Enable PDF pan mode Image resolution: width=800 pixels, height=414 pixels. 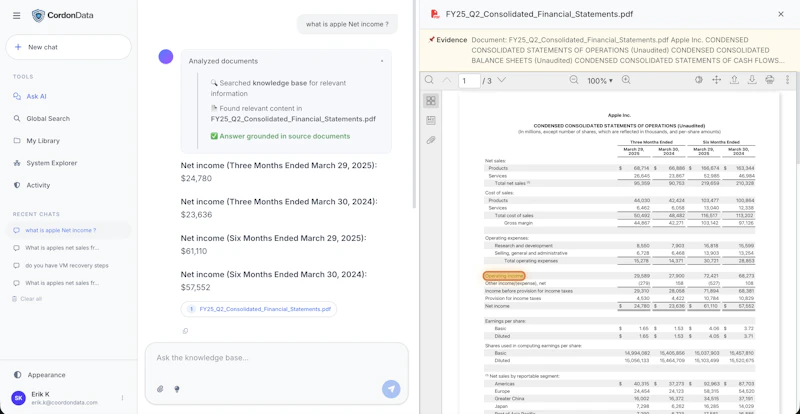[716, 80]
